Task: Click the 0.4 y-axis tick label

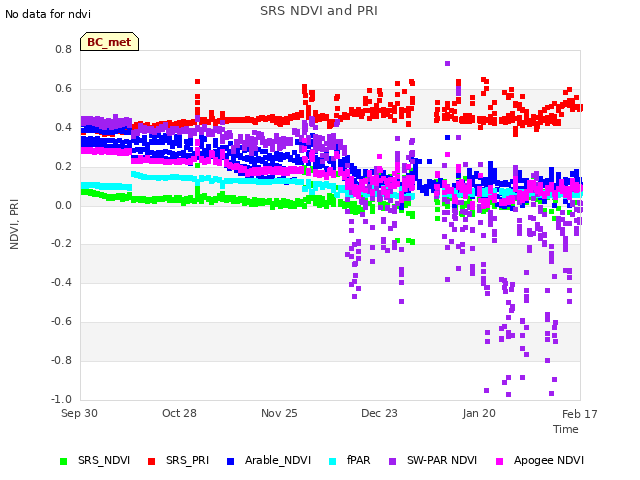Action: coord(63,127)
